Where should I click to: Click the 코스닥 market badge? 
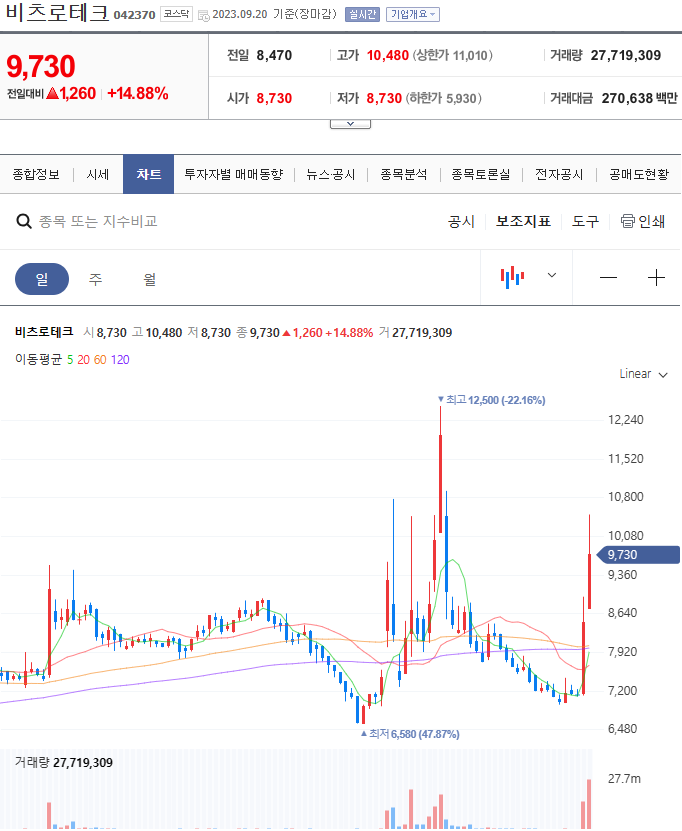point(176,14)
